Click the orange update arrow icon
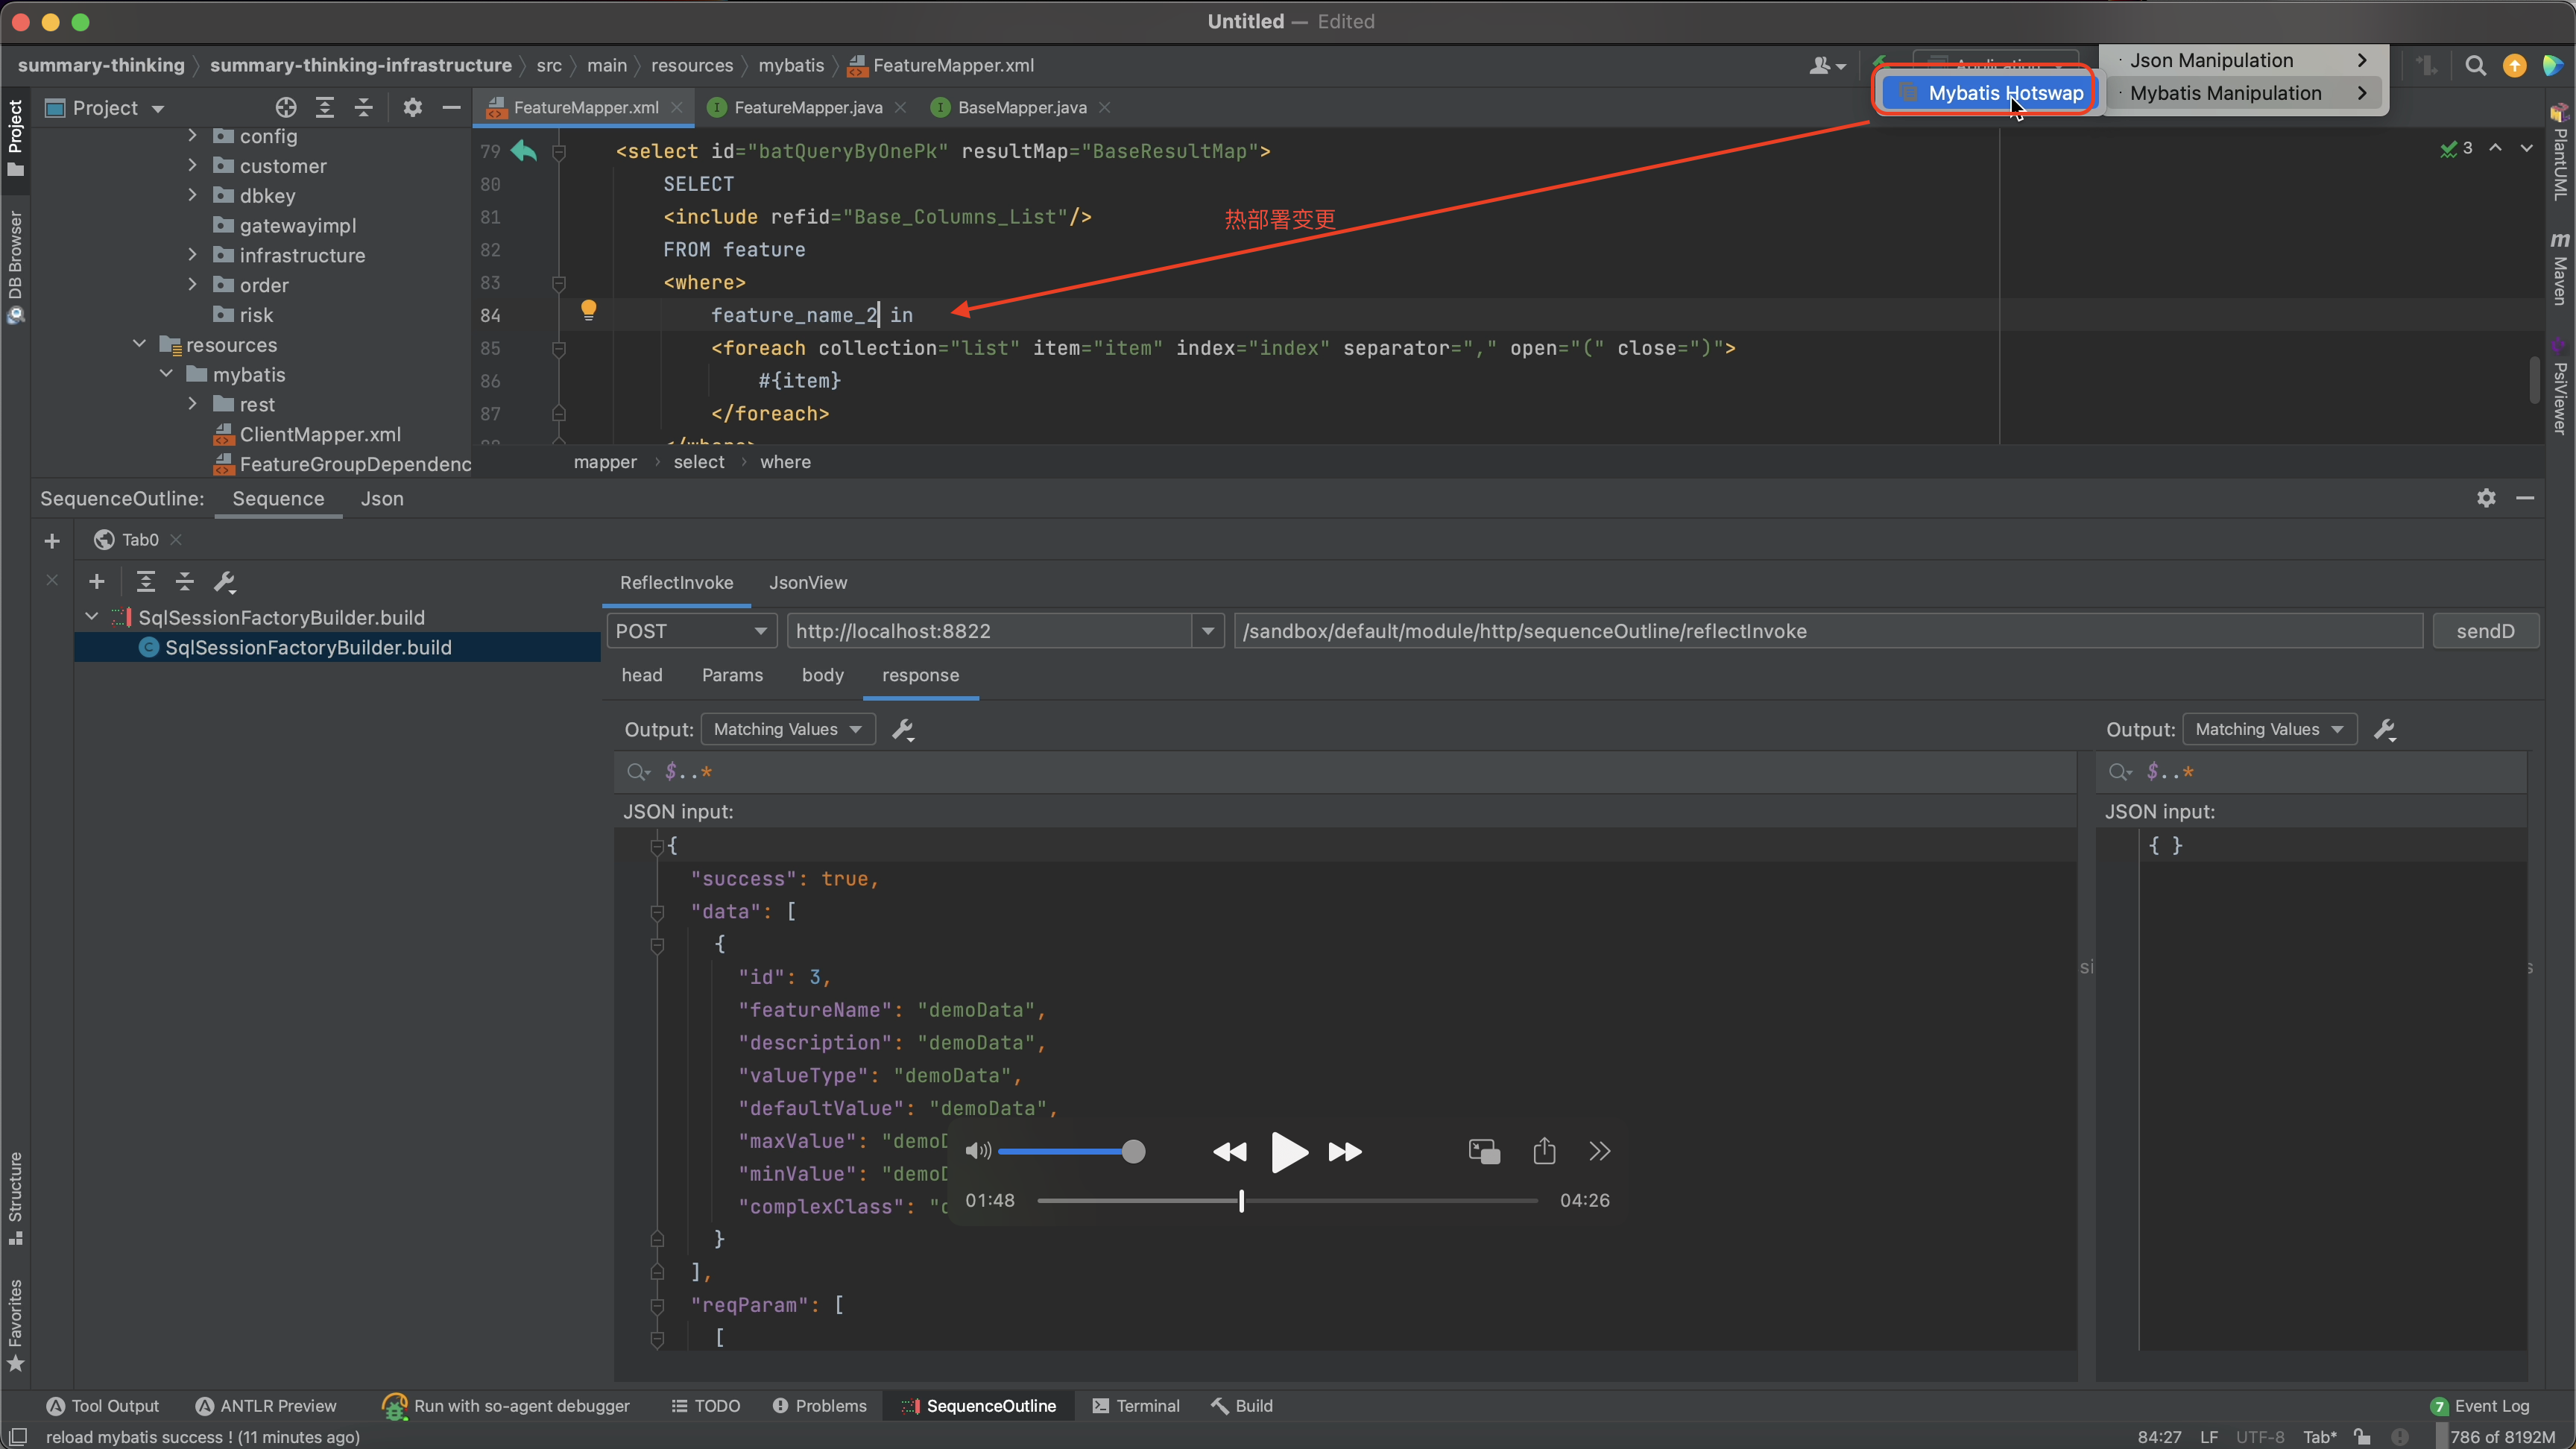The image size is (2576, 1449). [x=2514, y=66]
